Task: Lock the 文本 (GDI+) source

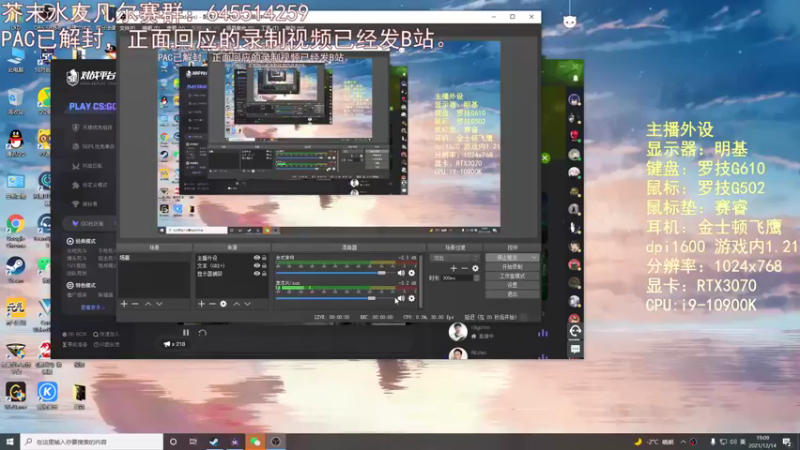Action: point(264,266)
